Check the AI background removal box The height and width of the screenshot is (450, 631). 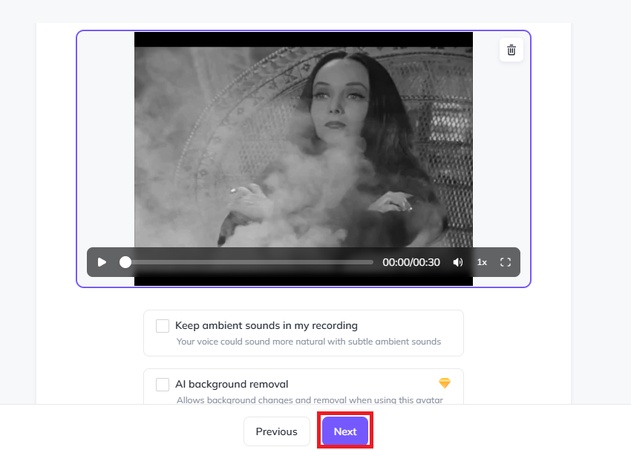(x=162, y=384)
